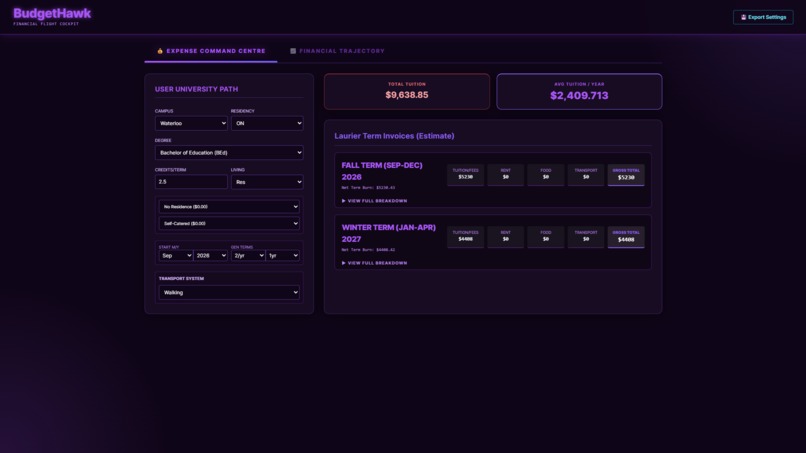Click Fall Term Rent $0 cell
Viewport: 806px width, 453px height.
click(x=505, y=175)
